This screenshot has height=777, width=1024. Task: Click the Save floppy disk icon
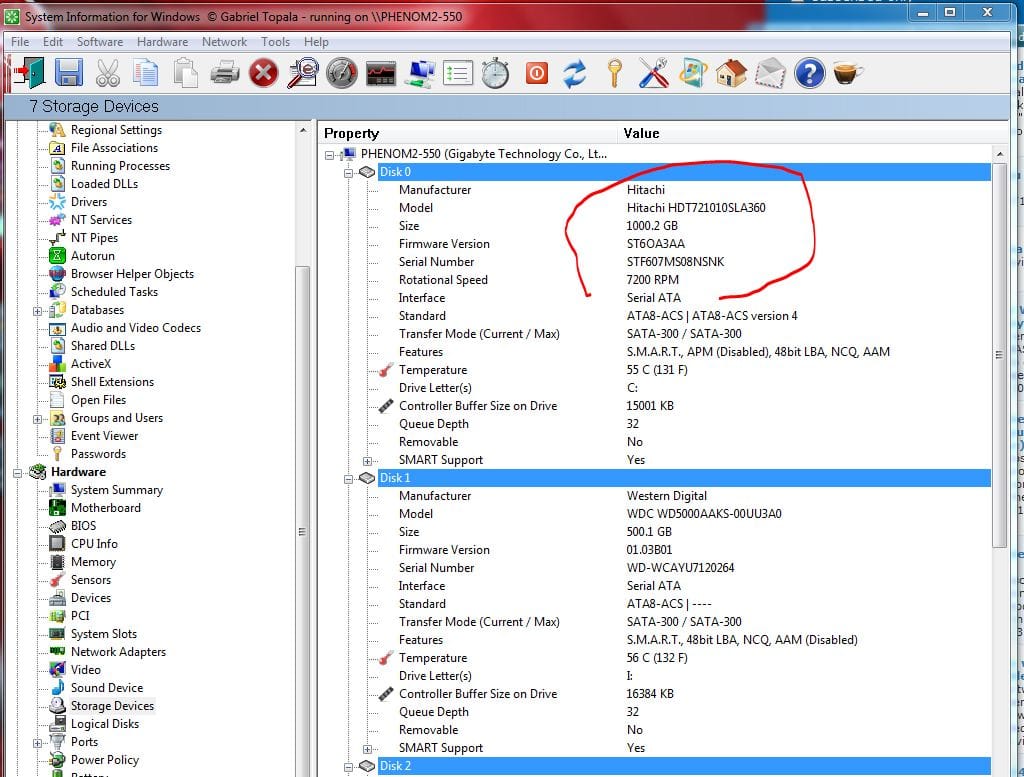pyautogui.click(x=69, y=72)
